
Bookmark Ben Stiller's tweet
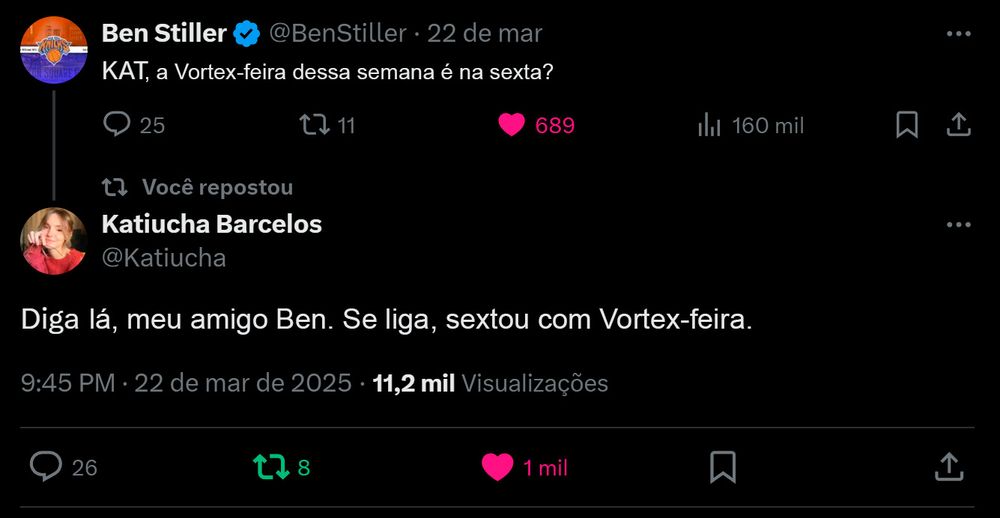click(907, 125)
